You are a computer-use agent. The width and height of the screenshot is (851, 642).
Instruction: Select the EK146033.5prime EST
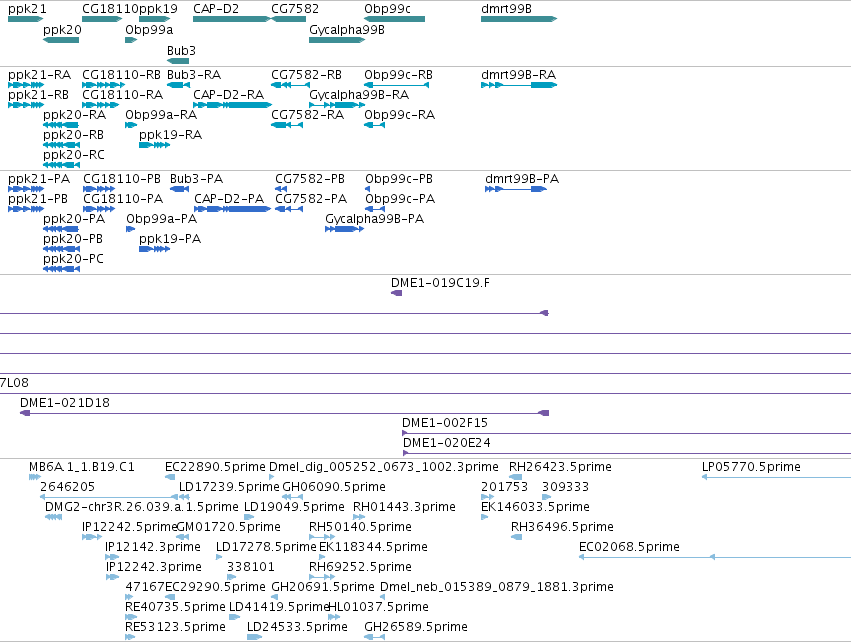(x=485, y=517)
